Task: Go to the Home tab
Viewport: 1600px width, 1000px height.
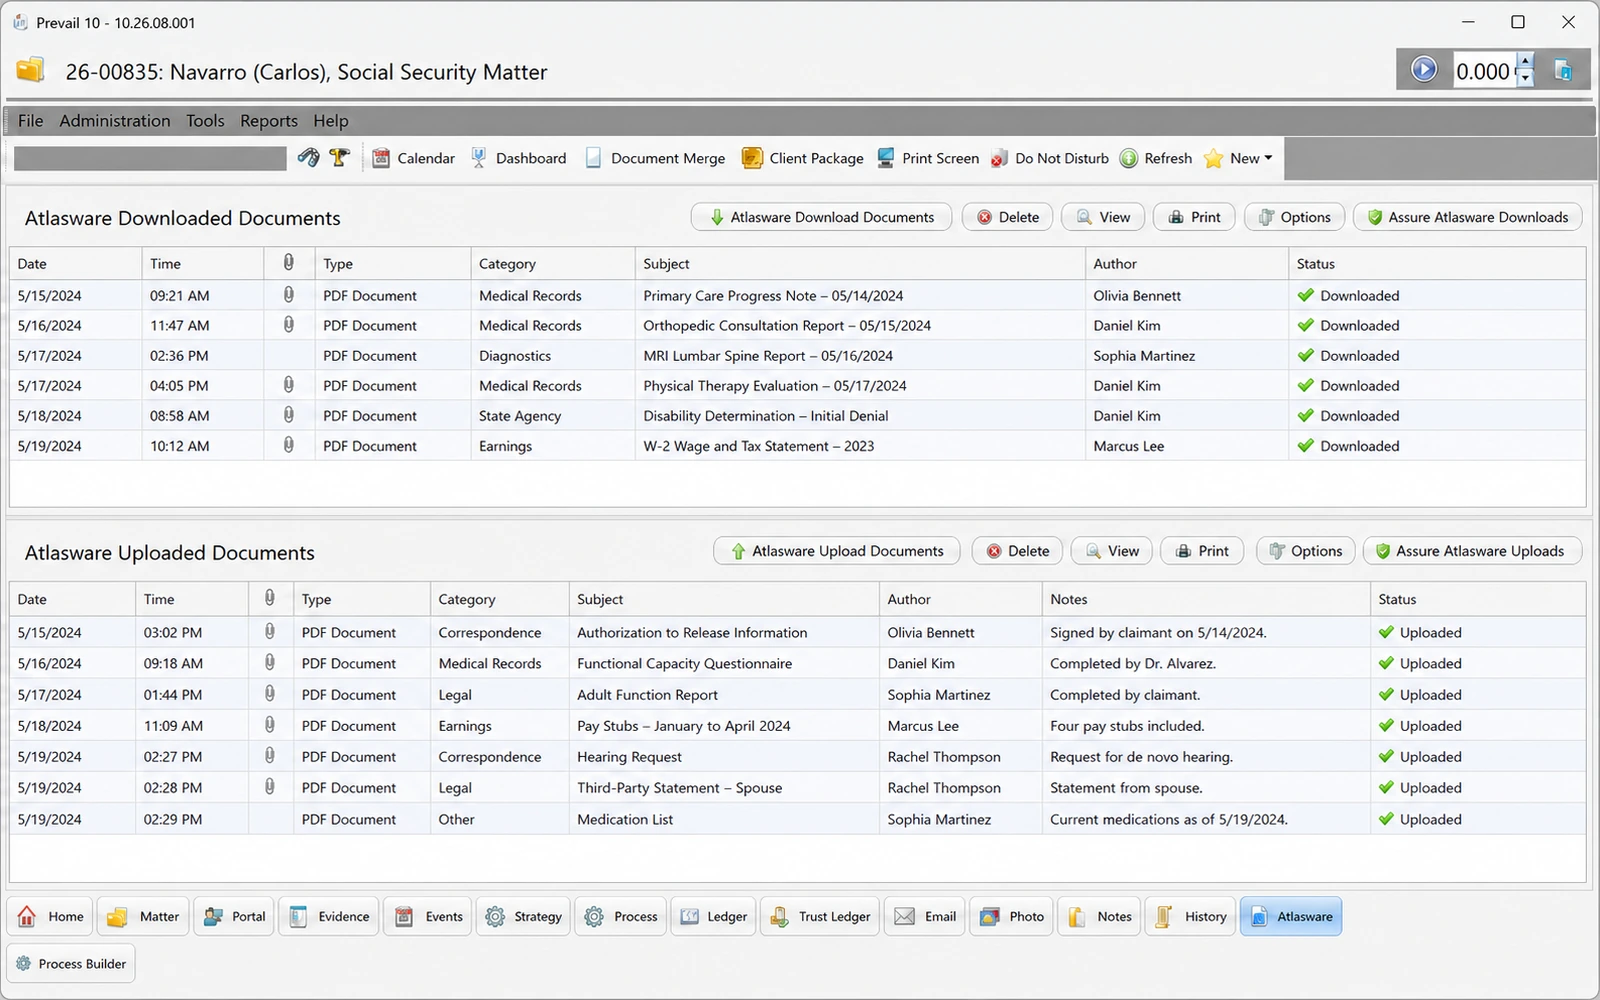Action: 51,916
